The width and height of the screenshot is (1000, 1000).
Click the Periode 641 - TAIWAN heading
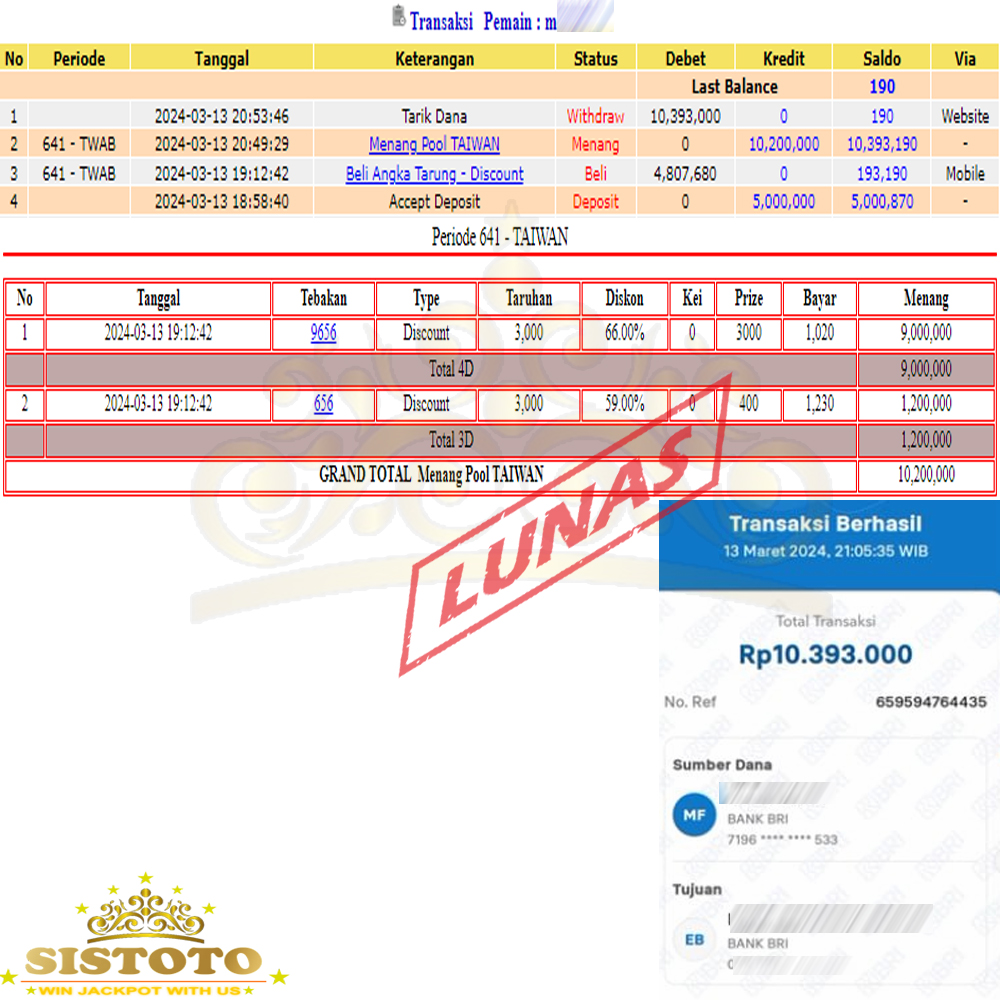(499, 237)
